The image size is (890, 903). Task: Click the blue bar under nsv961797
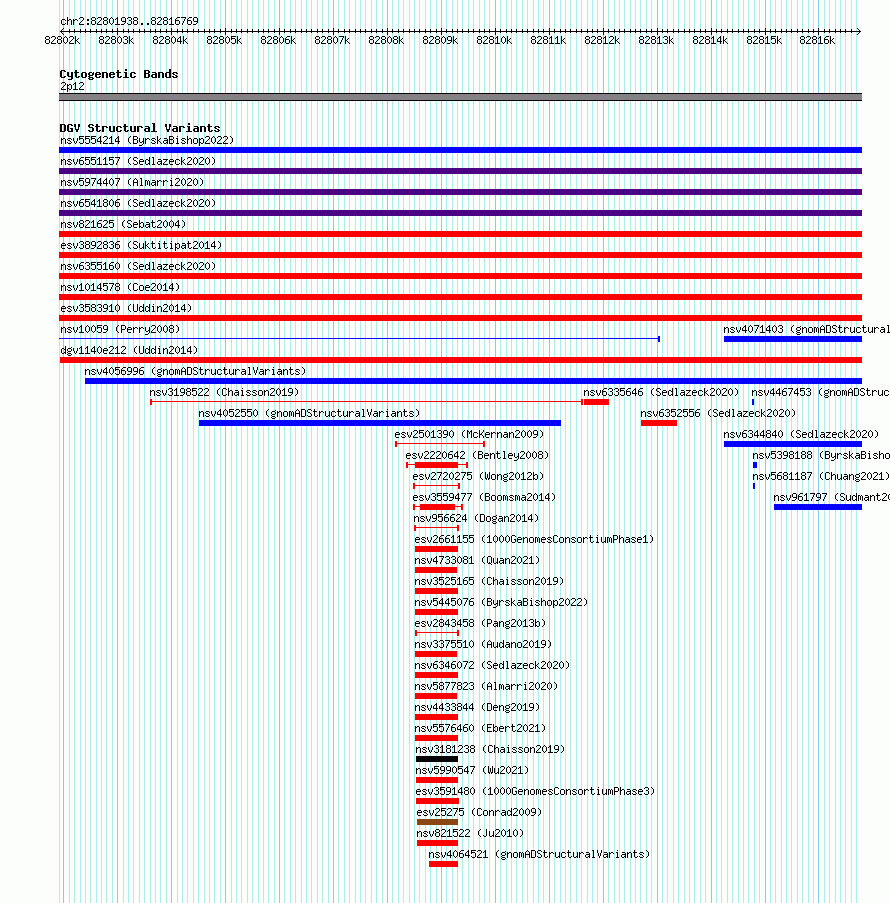818,507
